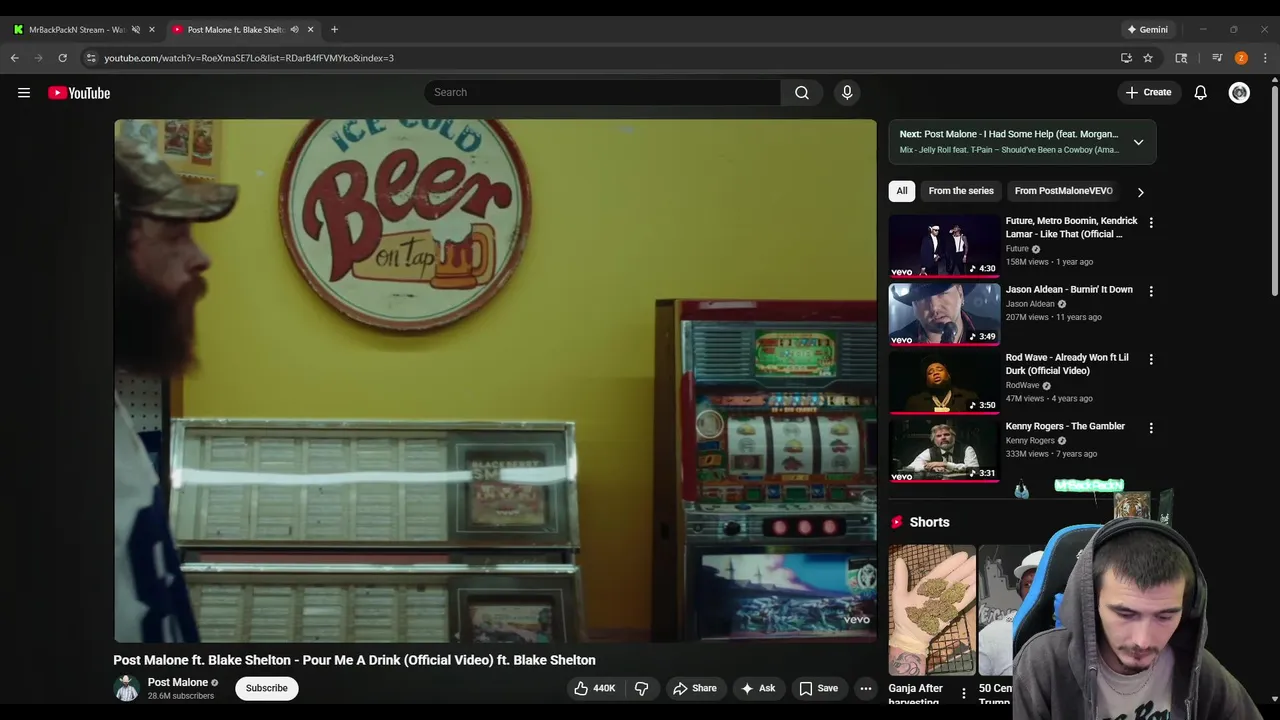Subscribe to Post Malone channel
This screenshot has width=1280, height=720.
[x=267, y=688]
